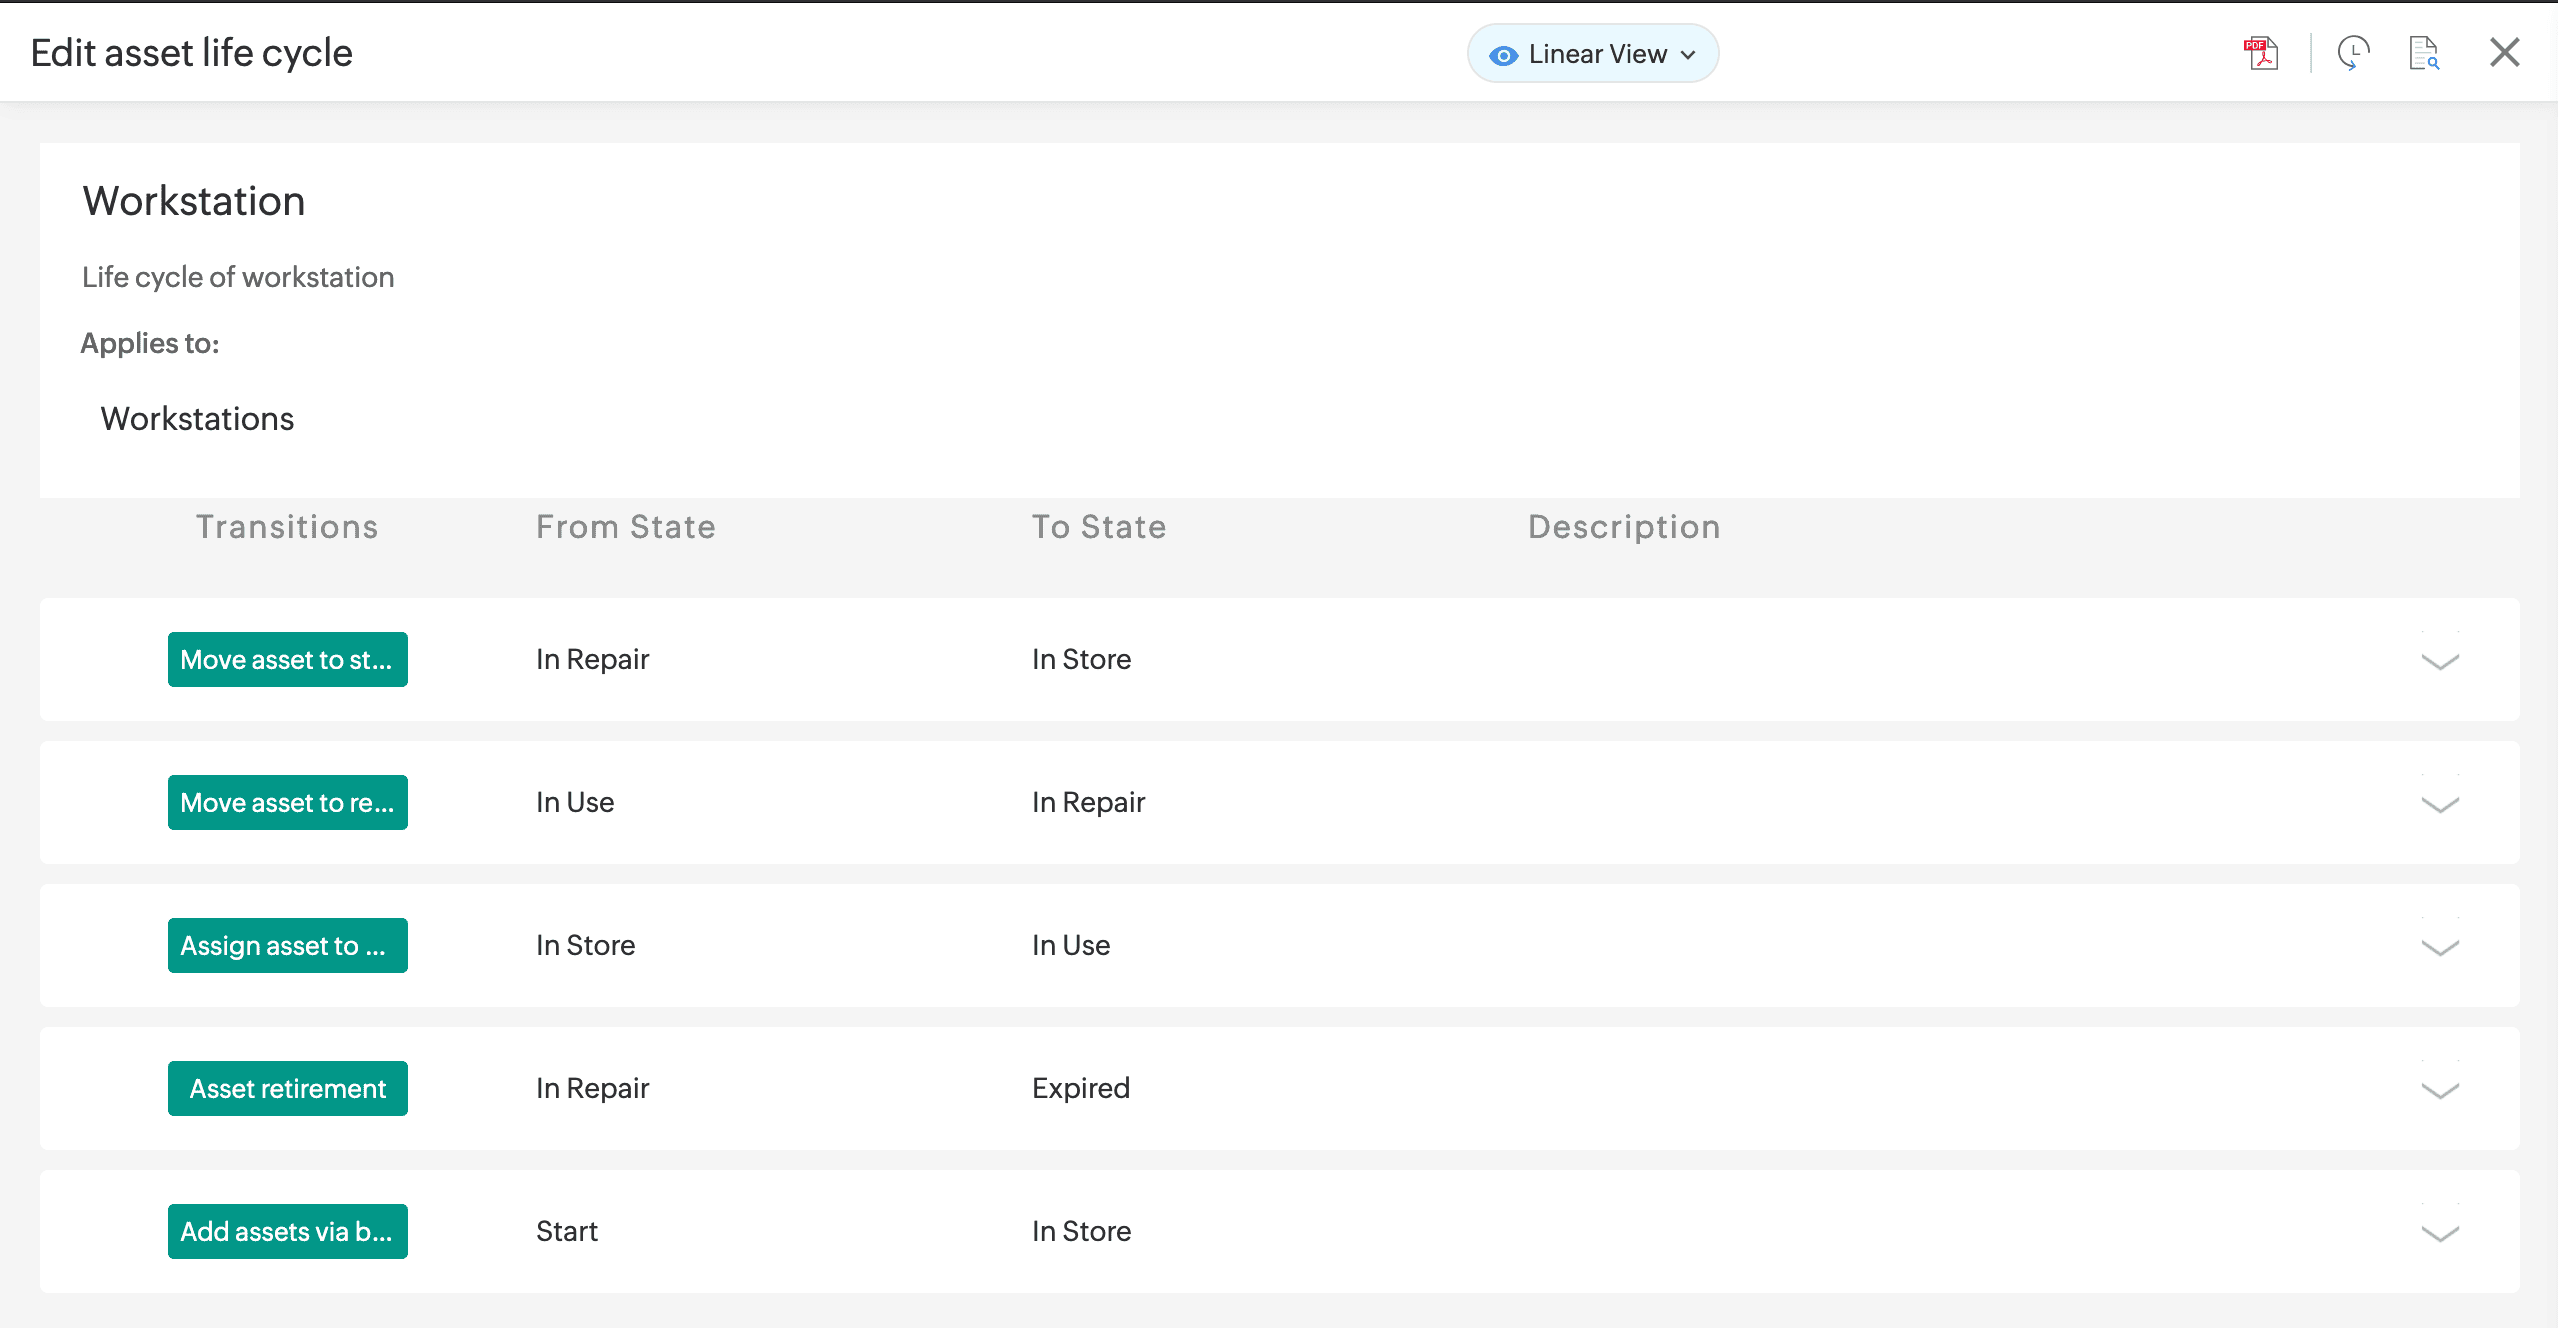Expand the Asset retirement row chevron
2558x1328 pixels.
pyautogui.click(x=2439, y=1090)
